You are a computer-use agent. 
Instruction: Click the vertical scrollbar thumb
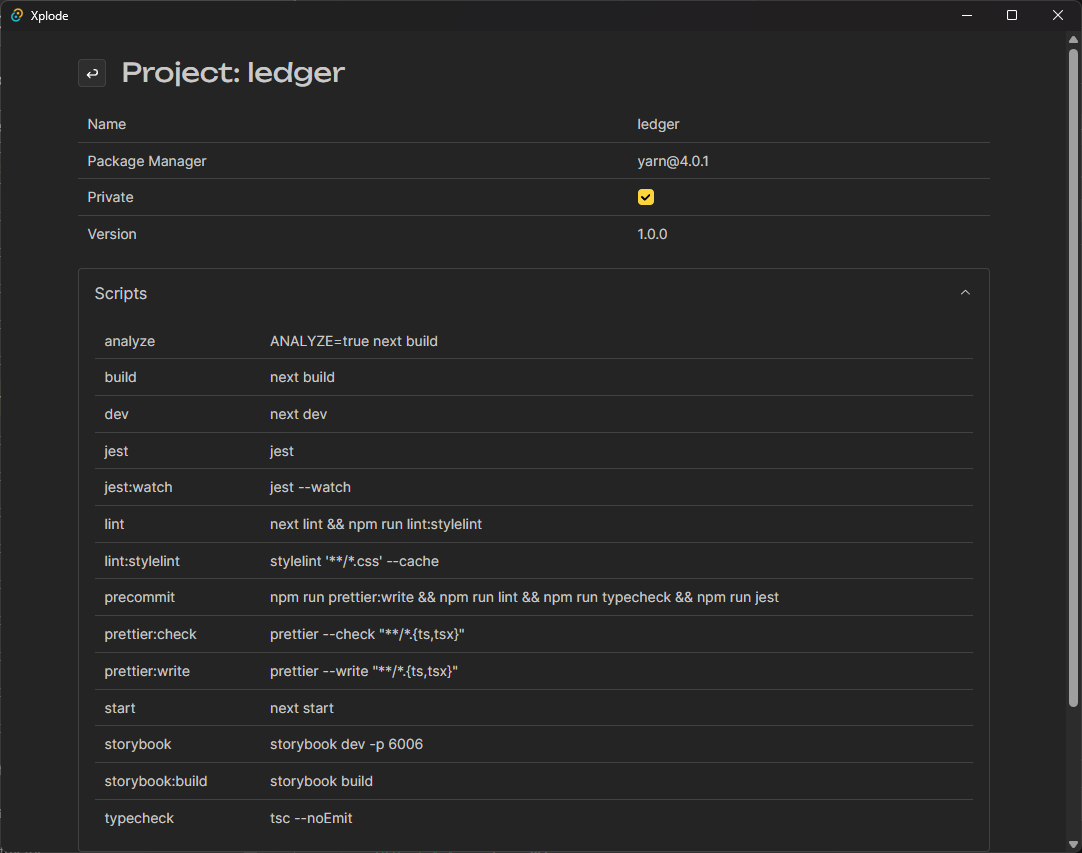pyautogui.click(x=1073, y=377)
